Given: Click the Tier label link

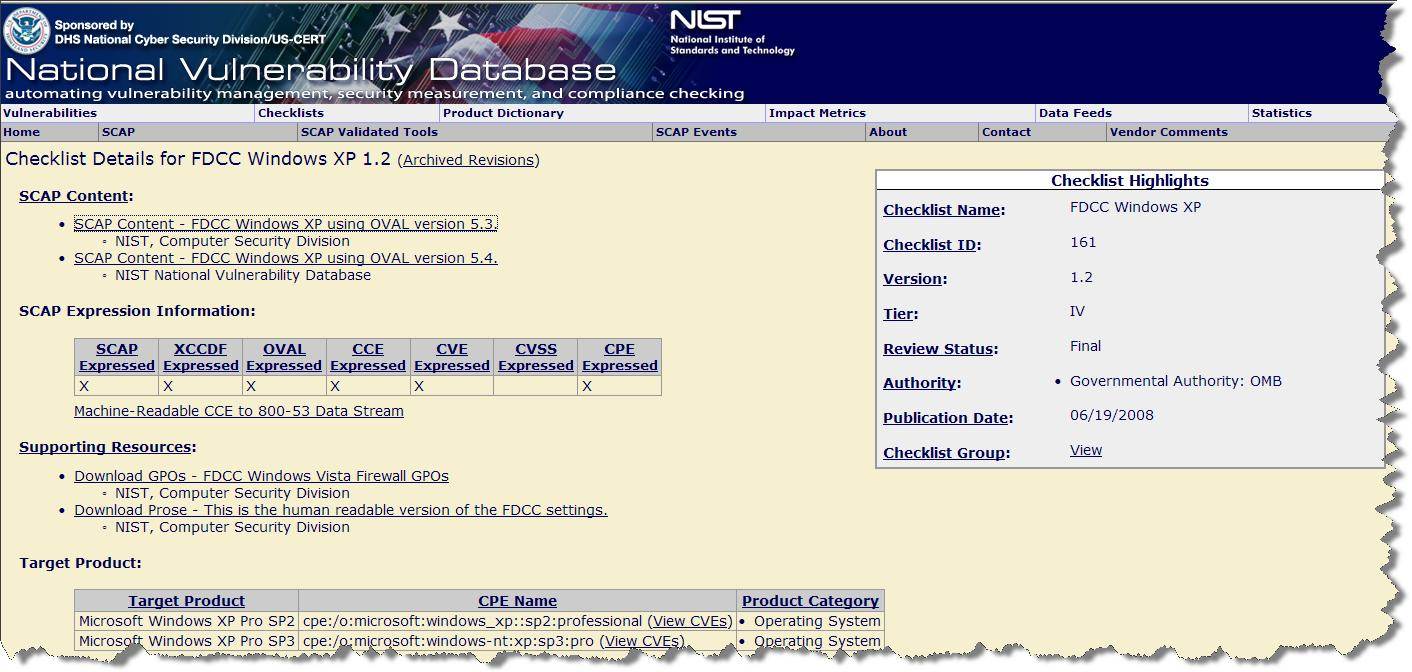Looking at the screenshot, I should click(x=899, y=314).
